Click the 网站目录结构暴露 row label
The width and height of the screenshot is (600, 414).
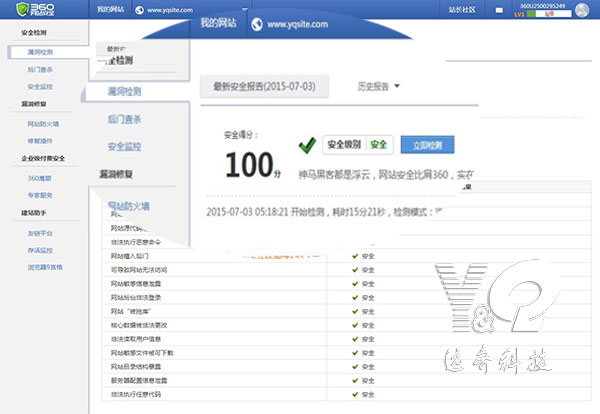tap(136, 367)
